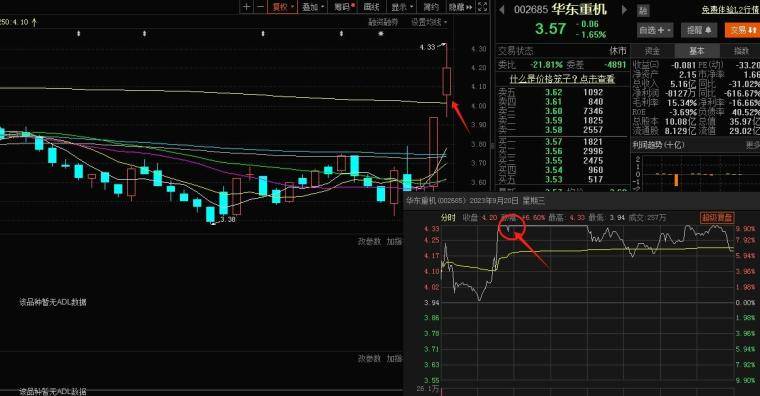Click 更多 in 利润趋势 section

(x=753, y=145)
